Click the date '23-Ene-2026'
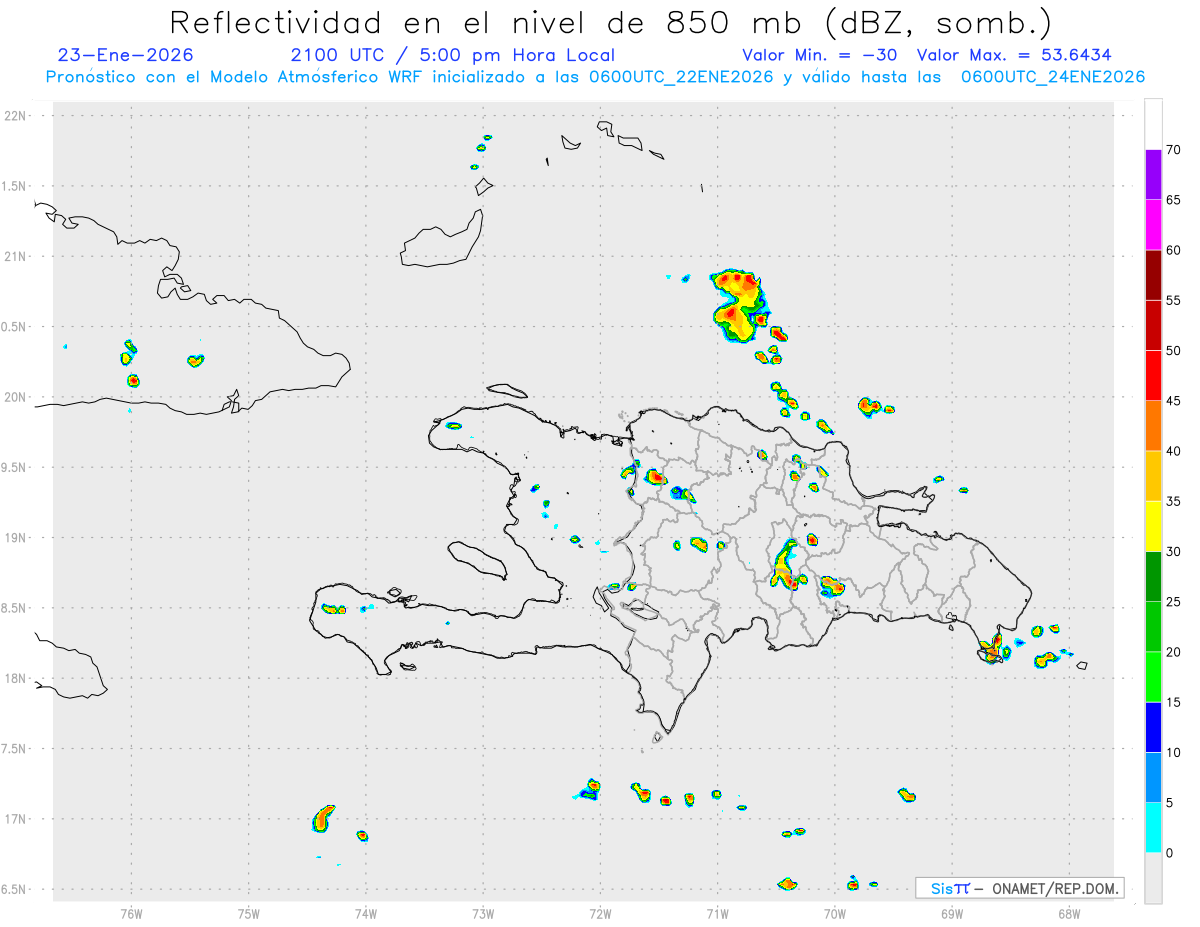The width and height of the screenshot is (1200, 927). (126, 55)
